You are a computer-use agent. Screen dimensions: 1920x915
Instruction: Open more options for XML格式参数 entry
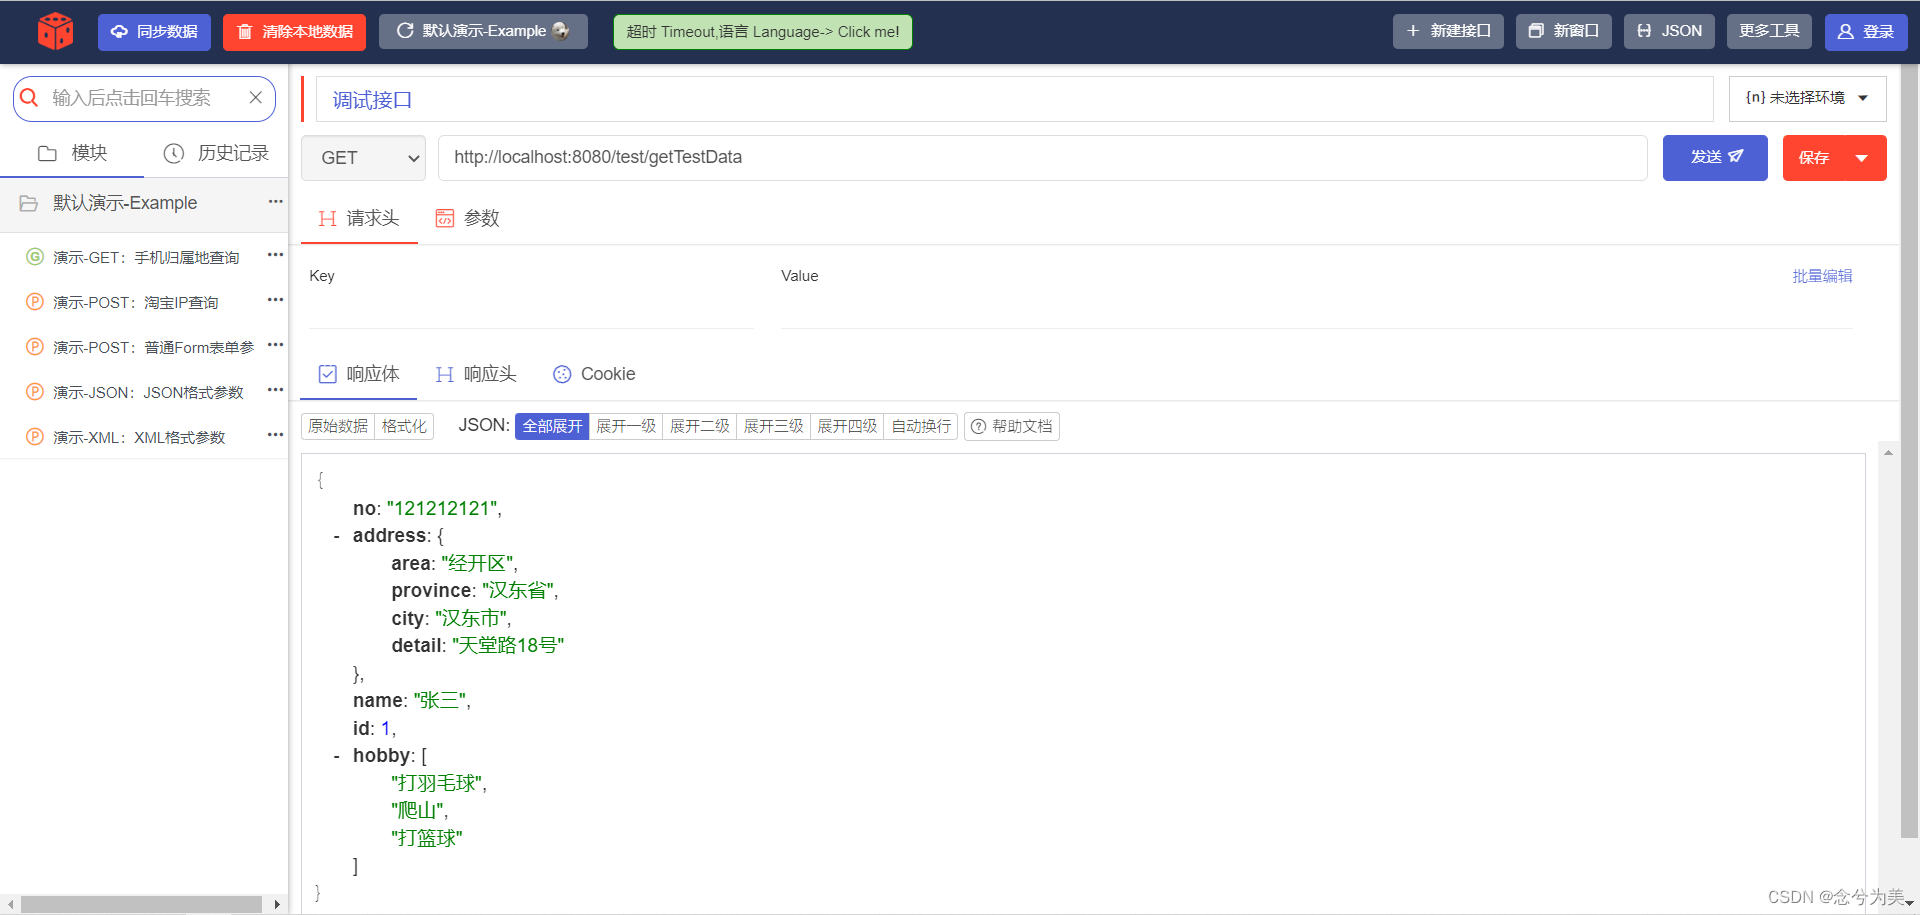pos(276,435)
